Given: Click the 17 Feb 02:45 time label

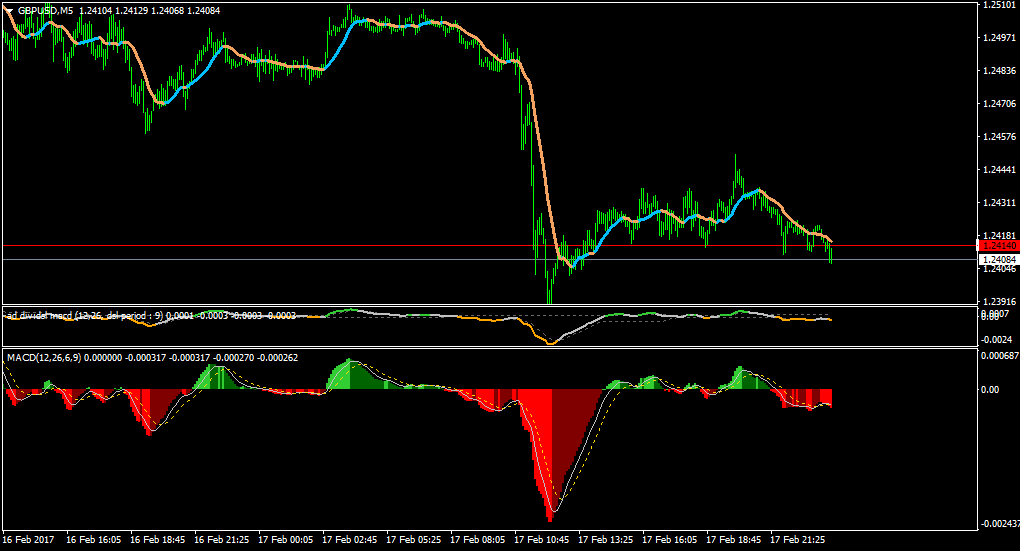Looking at the screenshot, I should (349, 540).
